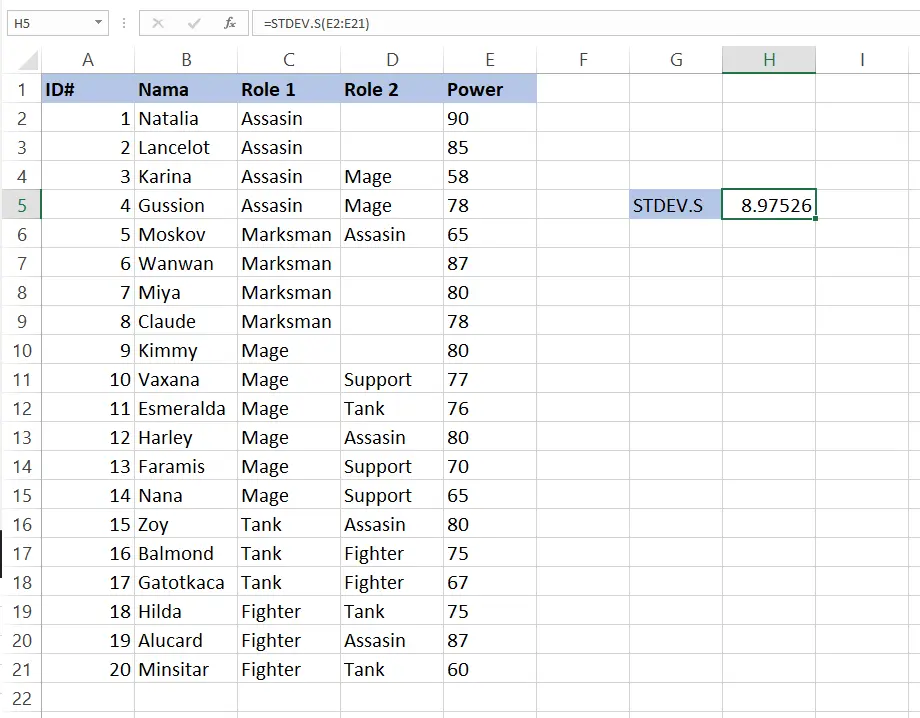Select row 22 header
Image resolution: width=920 pixels, height=718 pixels.
[x=21, y=699]
